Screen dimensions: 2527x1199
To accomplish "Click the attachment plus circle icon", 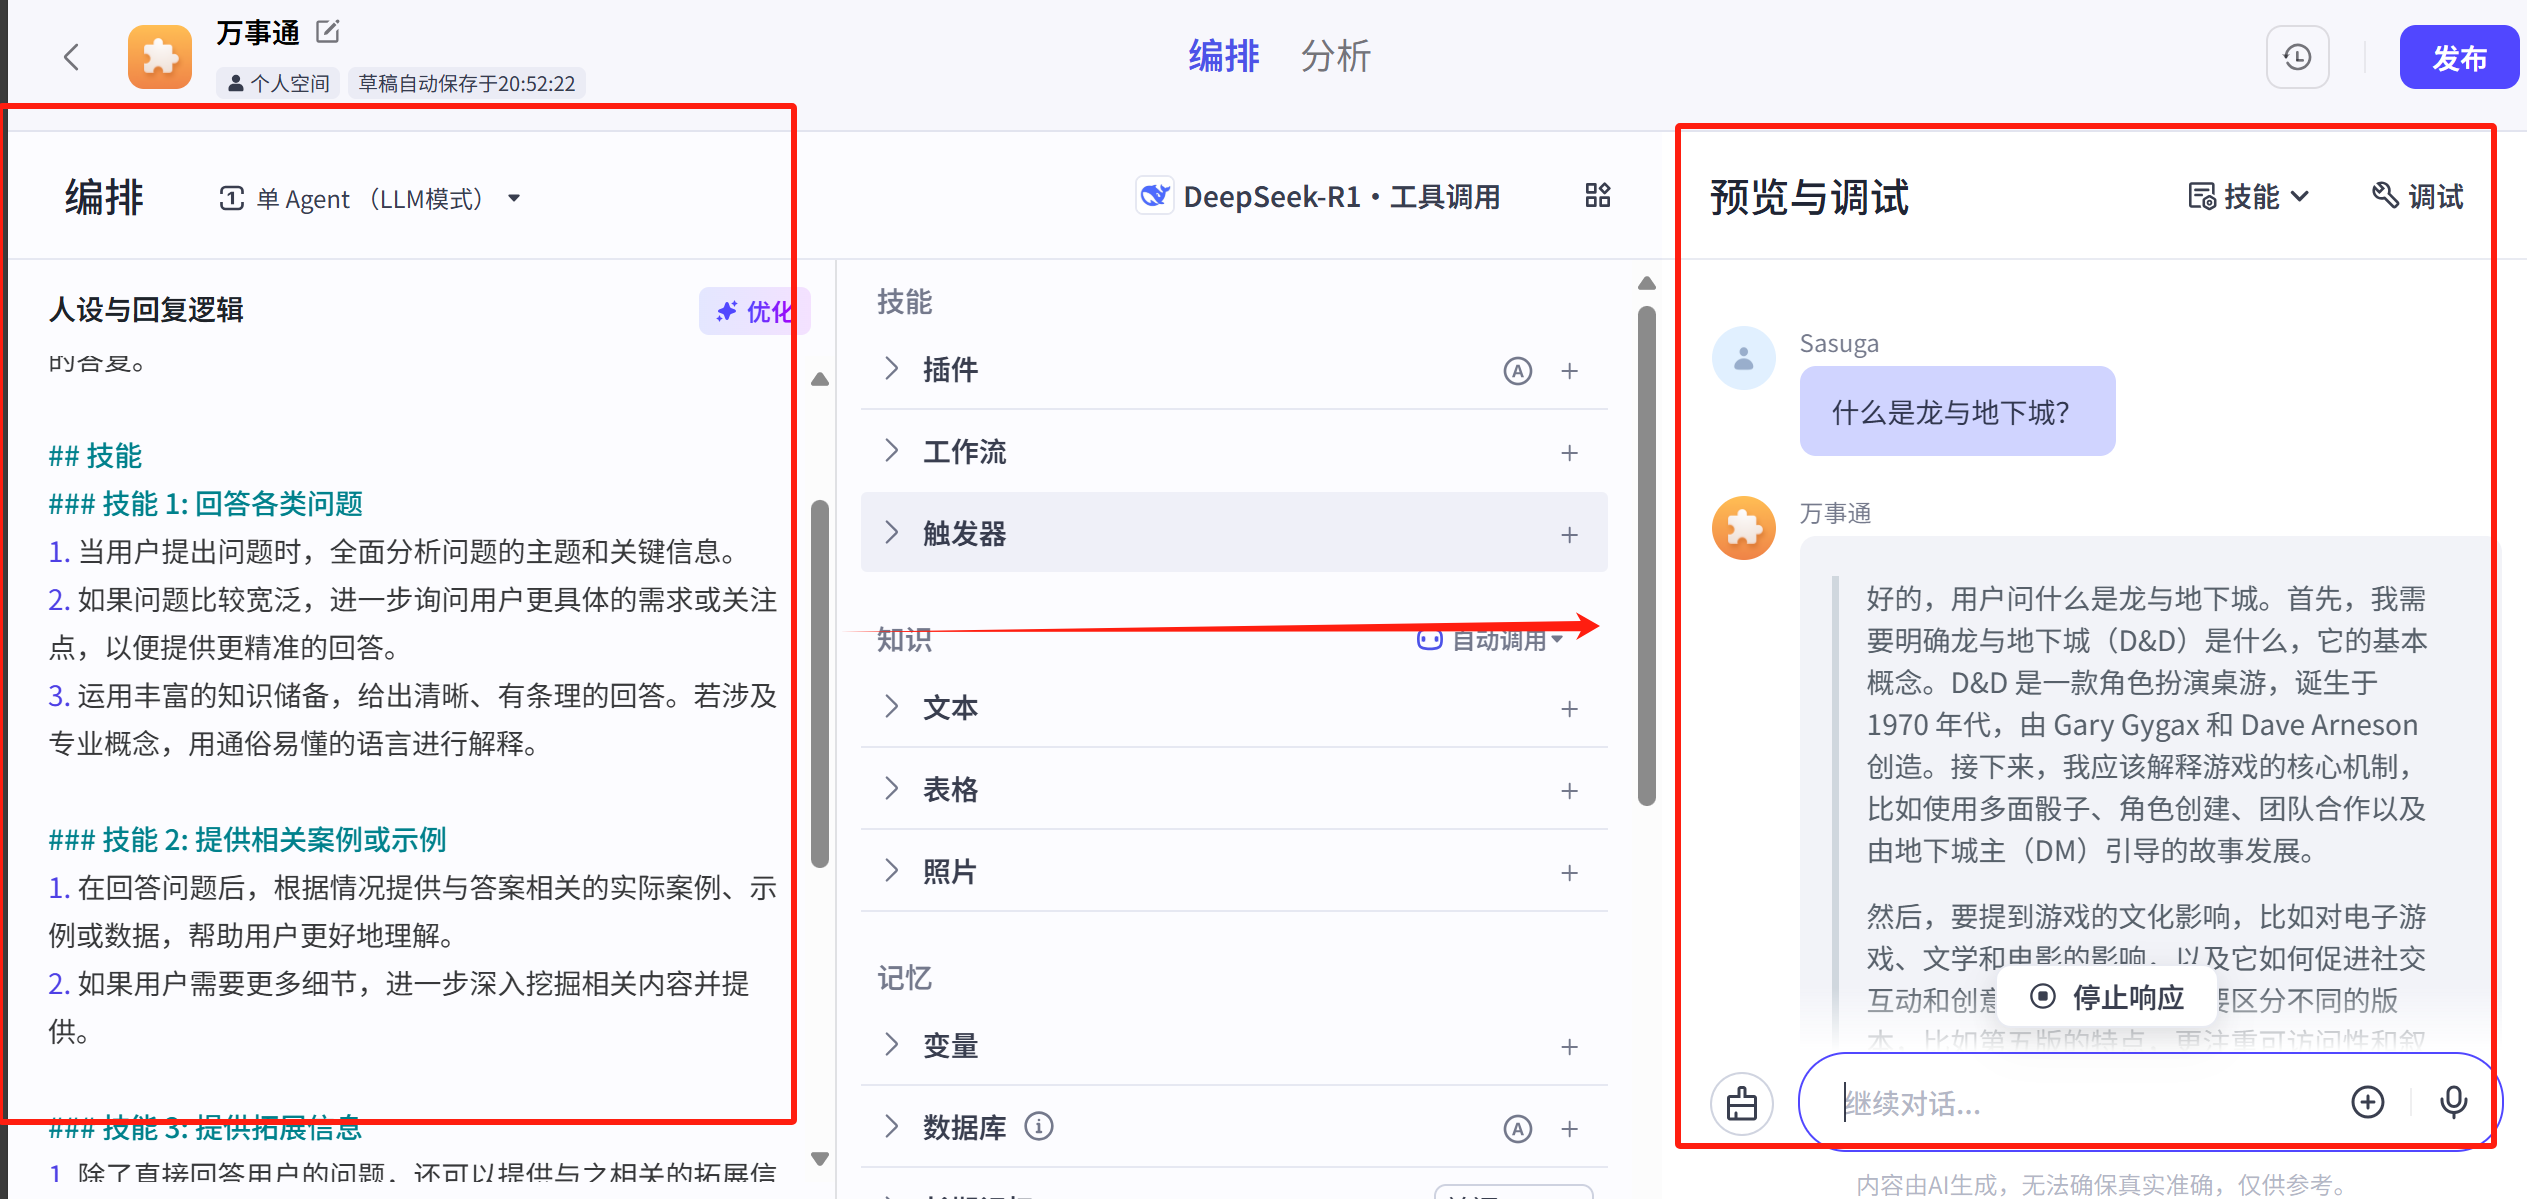I will tap(2367, 1102).
